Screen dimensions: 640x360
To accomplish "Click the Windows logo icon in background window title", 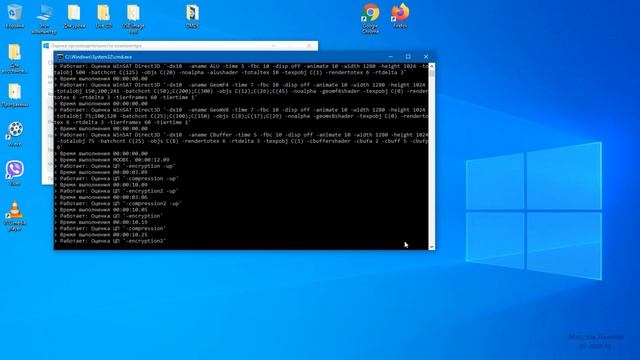I will (x=46, y=46).
